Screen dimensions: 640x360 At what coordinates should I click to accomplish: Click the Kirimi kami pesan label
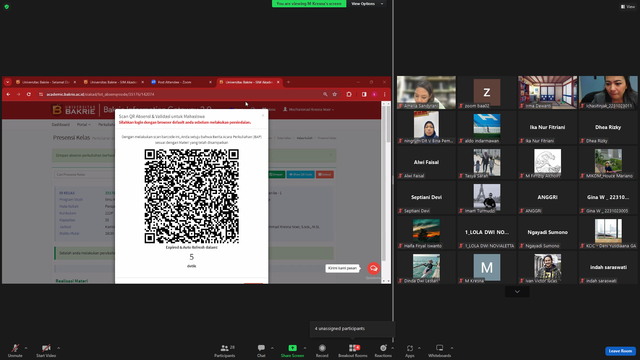[342, 268]
